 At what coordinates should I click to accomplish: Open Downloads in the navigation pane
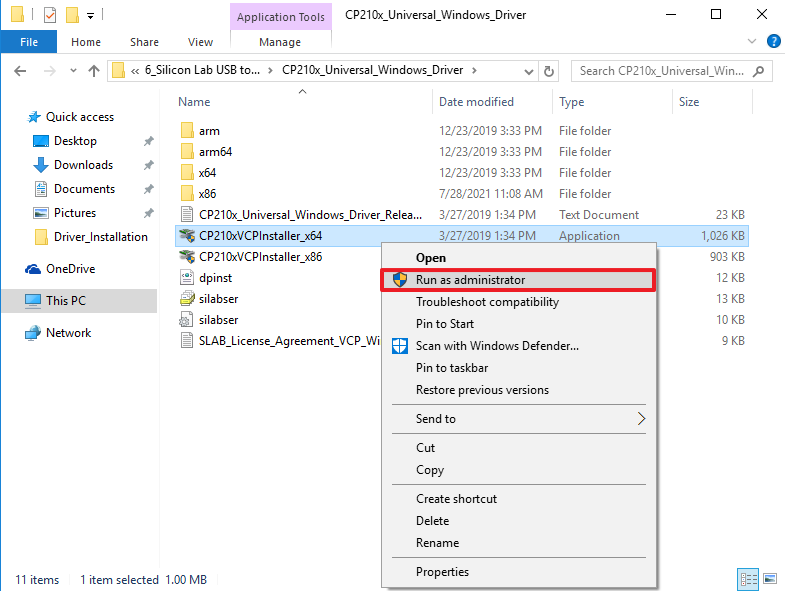(x=83, y=165)
